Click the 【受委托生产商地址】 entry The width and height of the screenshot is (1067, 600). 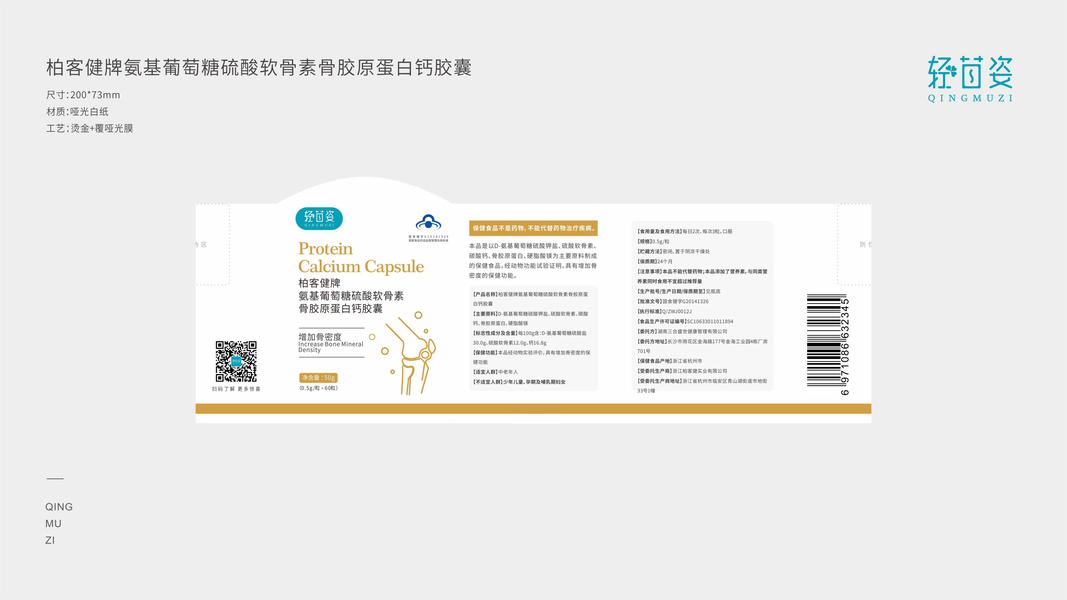click(702, 386)
